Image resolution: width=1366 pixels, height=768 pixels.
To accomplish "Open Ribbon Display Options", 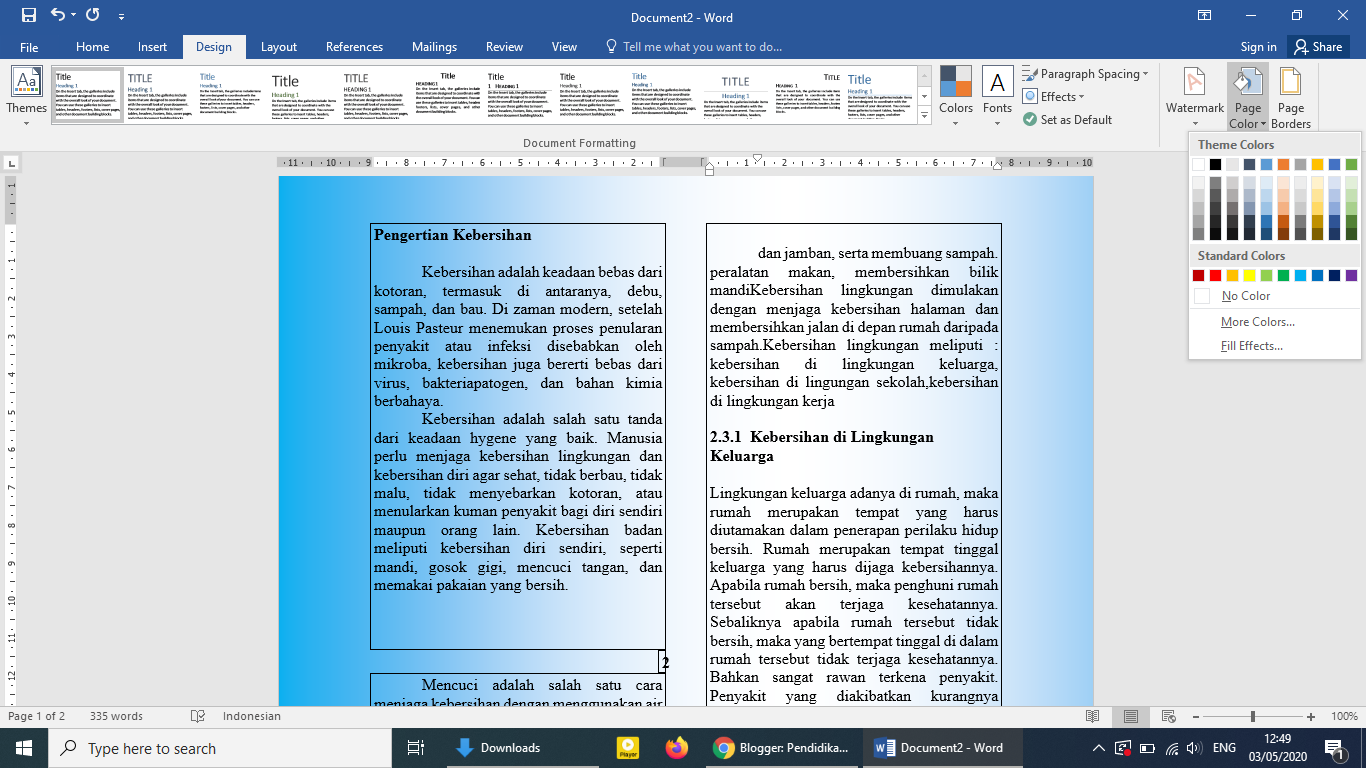I will [1205, 15].
